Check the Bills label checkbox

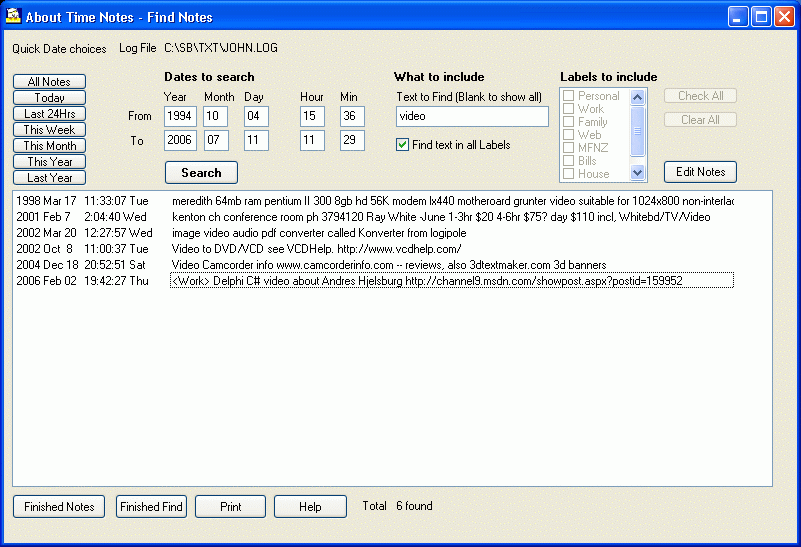coord(569,161)
